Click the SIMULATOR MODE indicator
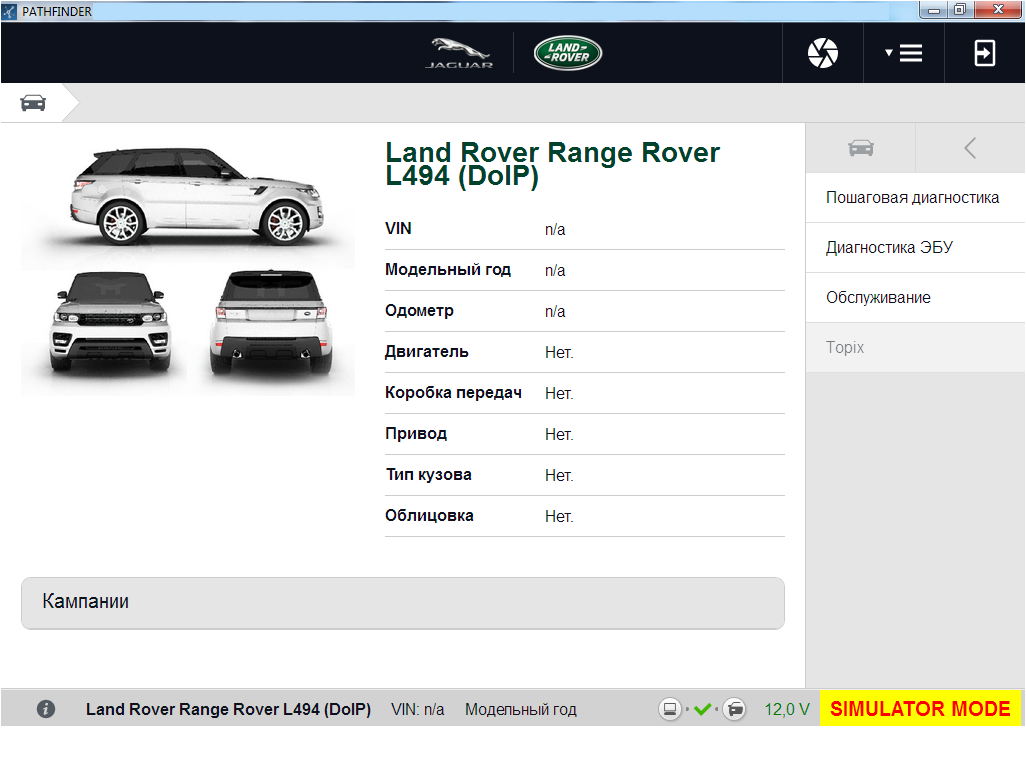 (920, 709)
